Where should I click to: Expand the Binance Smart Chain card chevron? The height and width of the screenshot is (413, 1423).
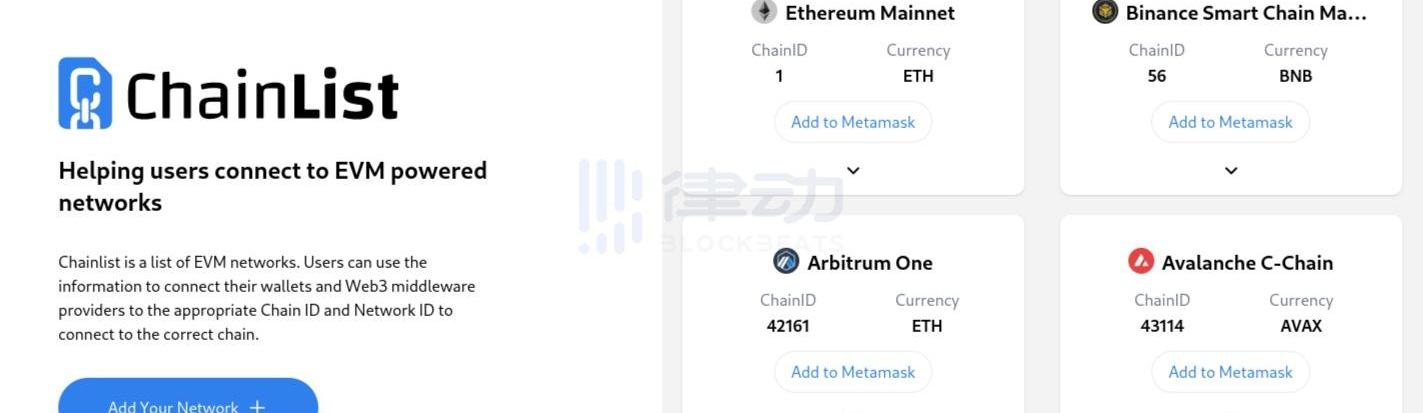point(1231,171)
